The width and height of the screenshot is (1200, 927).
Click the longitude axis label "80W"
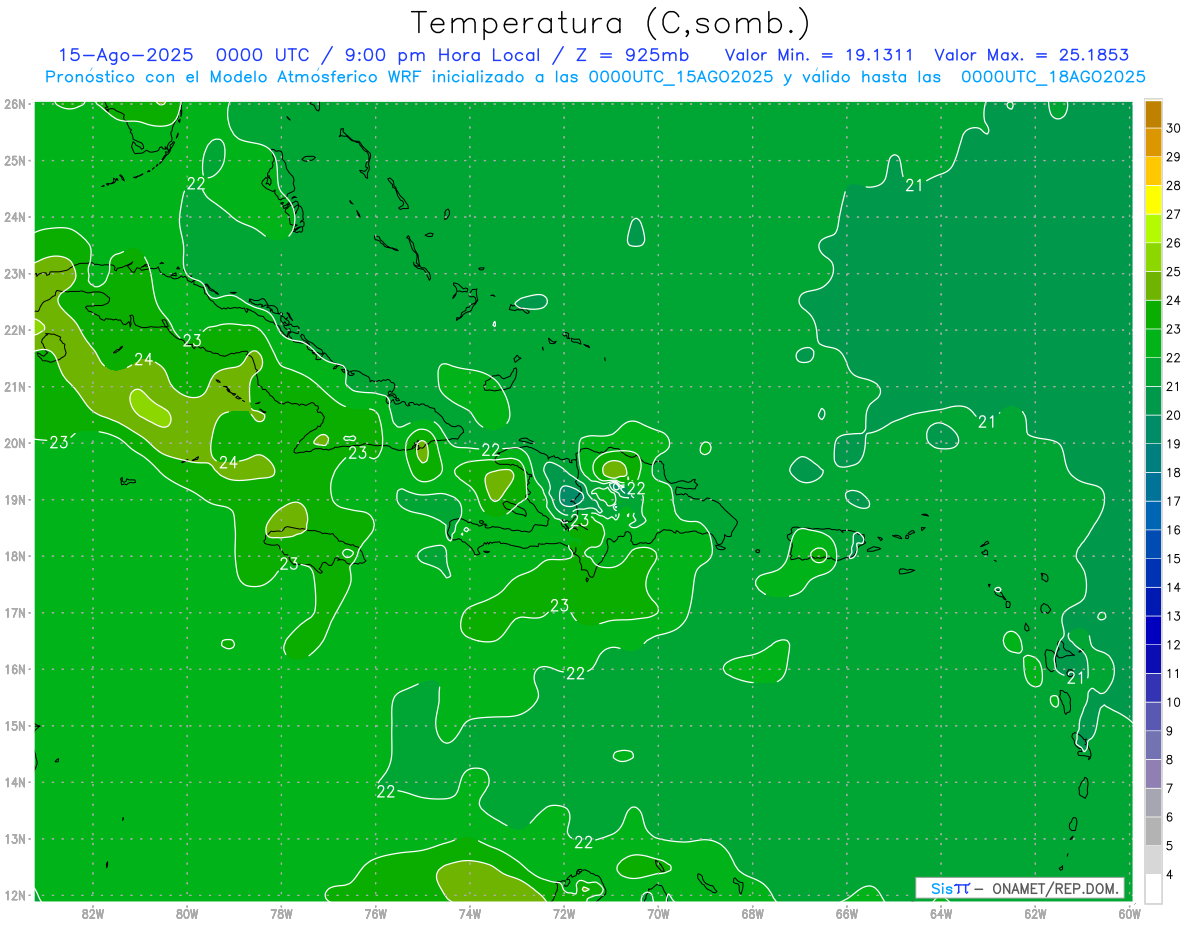click(187, 913)
